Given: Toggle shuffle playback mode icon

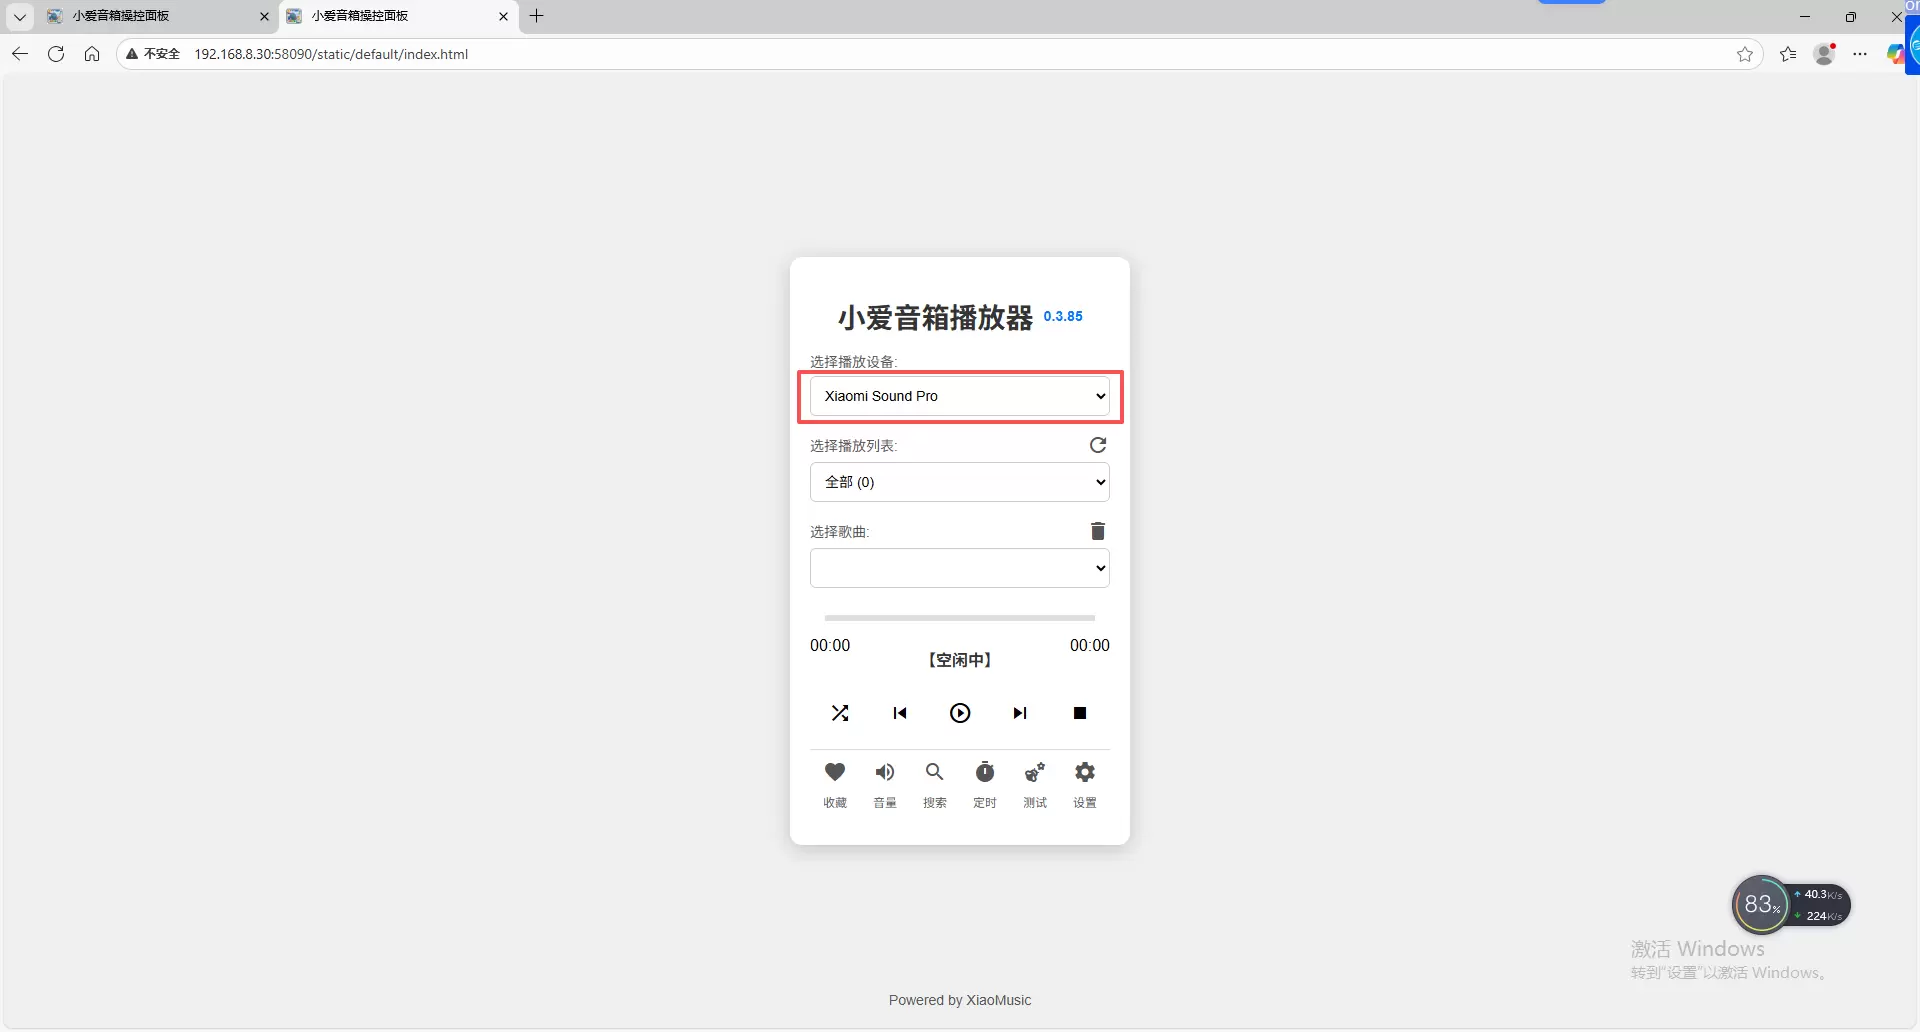Looking at the screenshot, I should click(840, 713).
